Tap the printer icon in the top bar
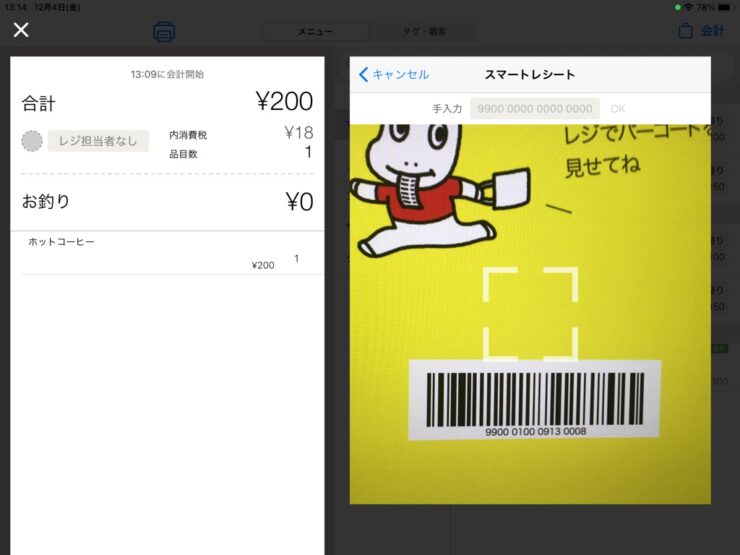This screenshot has height=555, width=740. pos(164,32)
